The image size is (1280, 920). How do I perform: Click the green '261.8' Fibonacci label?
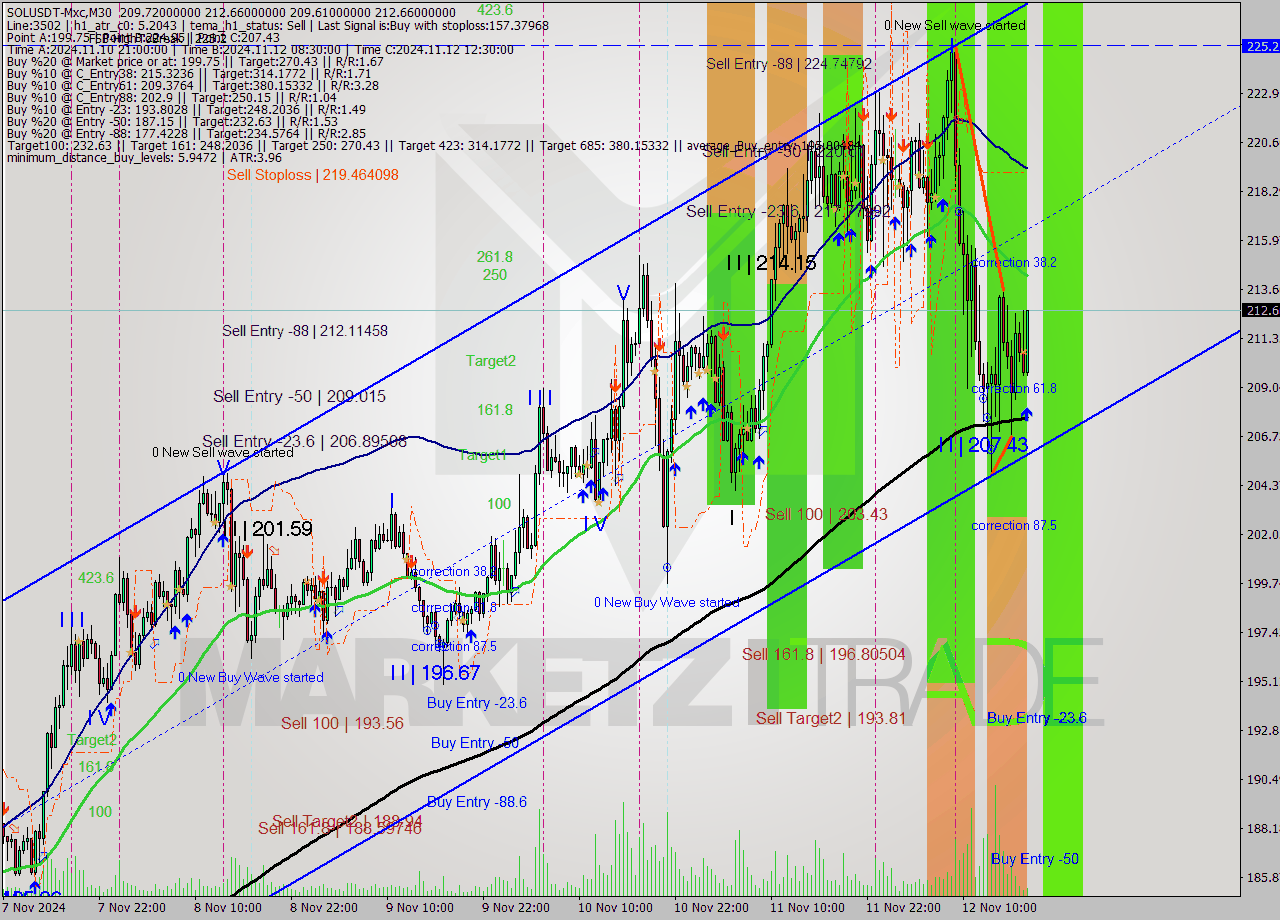(494, 257)
